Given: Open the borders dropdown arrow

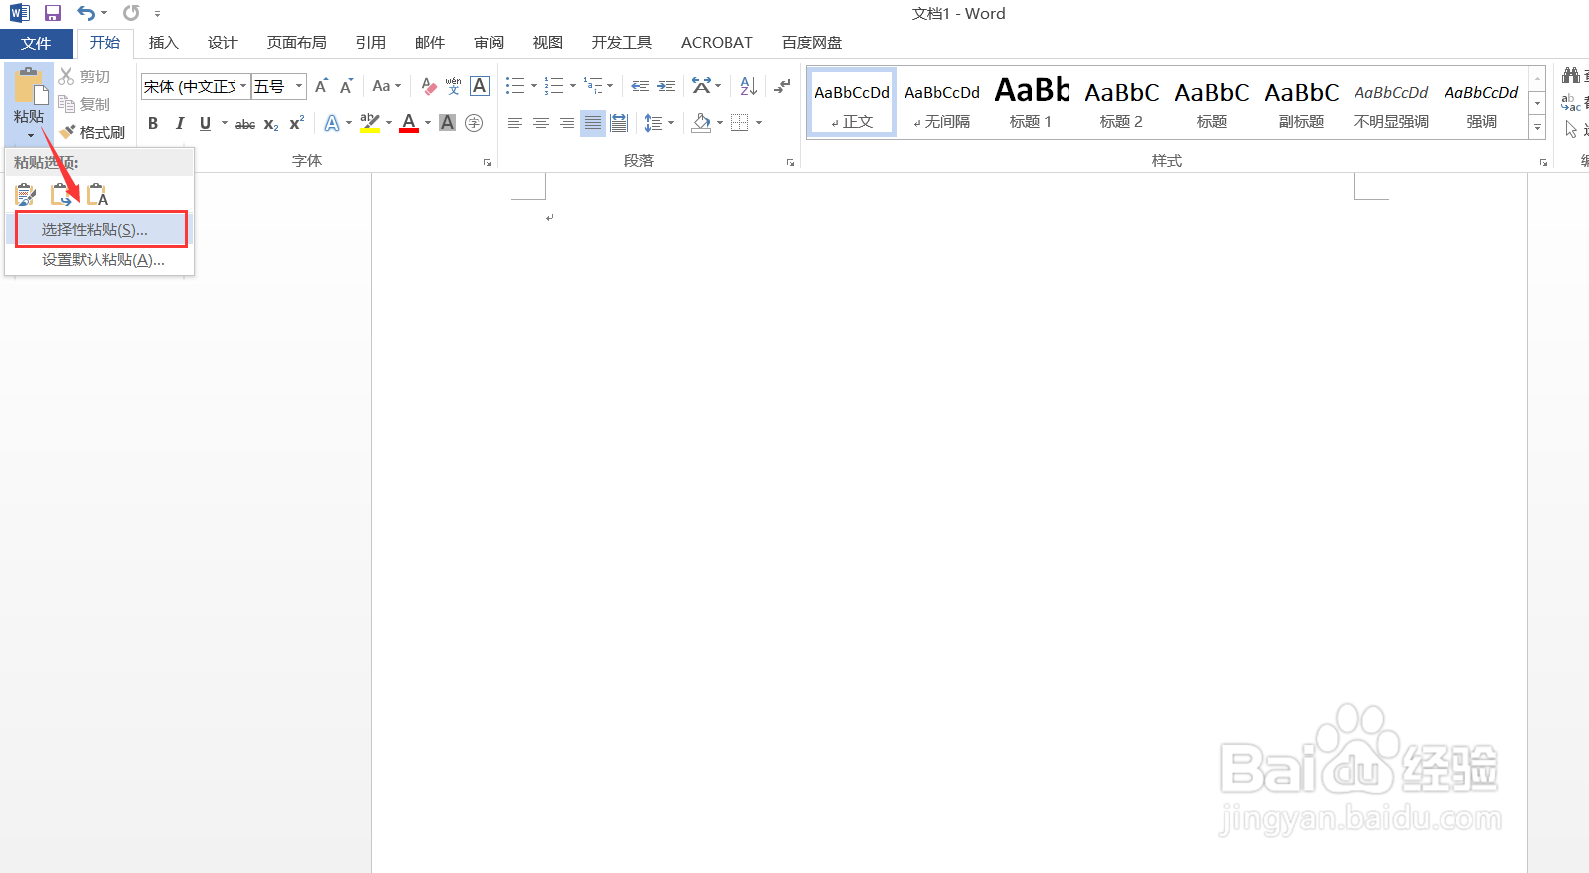Looking at the screenshot, I should tap(759, 123).
